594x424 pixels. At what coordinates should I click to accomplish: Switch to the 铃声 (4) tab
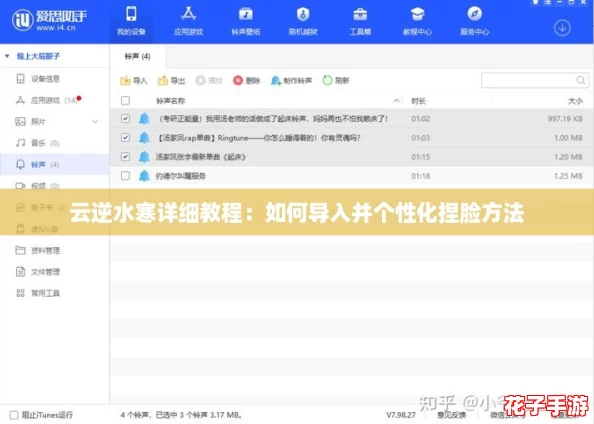(x=138, y=56)
